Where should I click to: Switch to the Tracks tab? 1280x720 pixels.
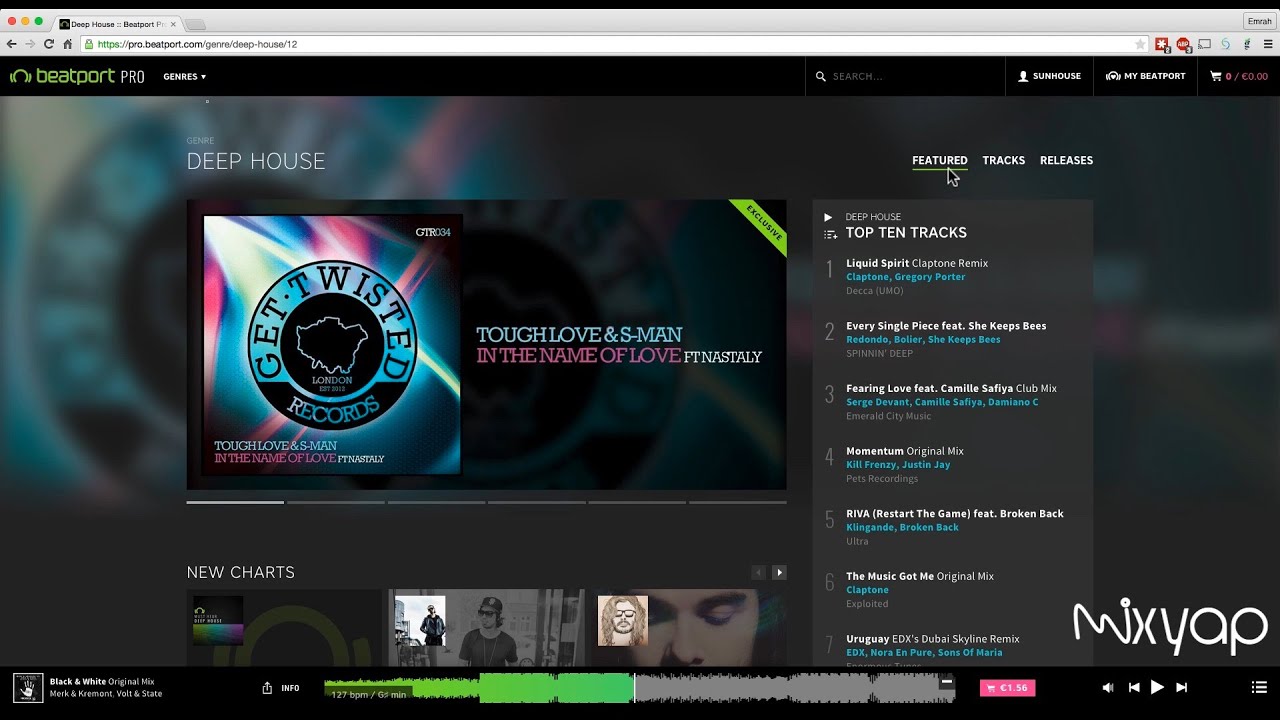1003,160
